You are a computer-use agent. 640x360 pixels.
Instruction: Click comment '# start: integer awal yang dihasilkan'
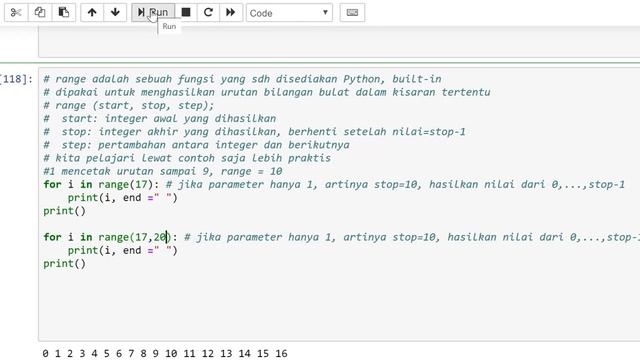tap(160, 118)
